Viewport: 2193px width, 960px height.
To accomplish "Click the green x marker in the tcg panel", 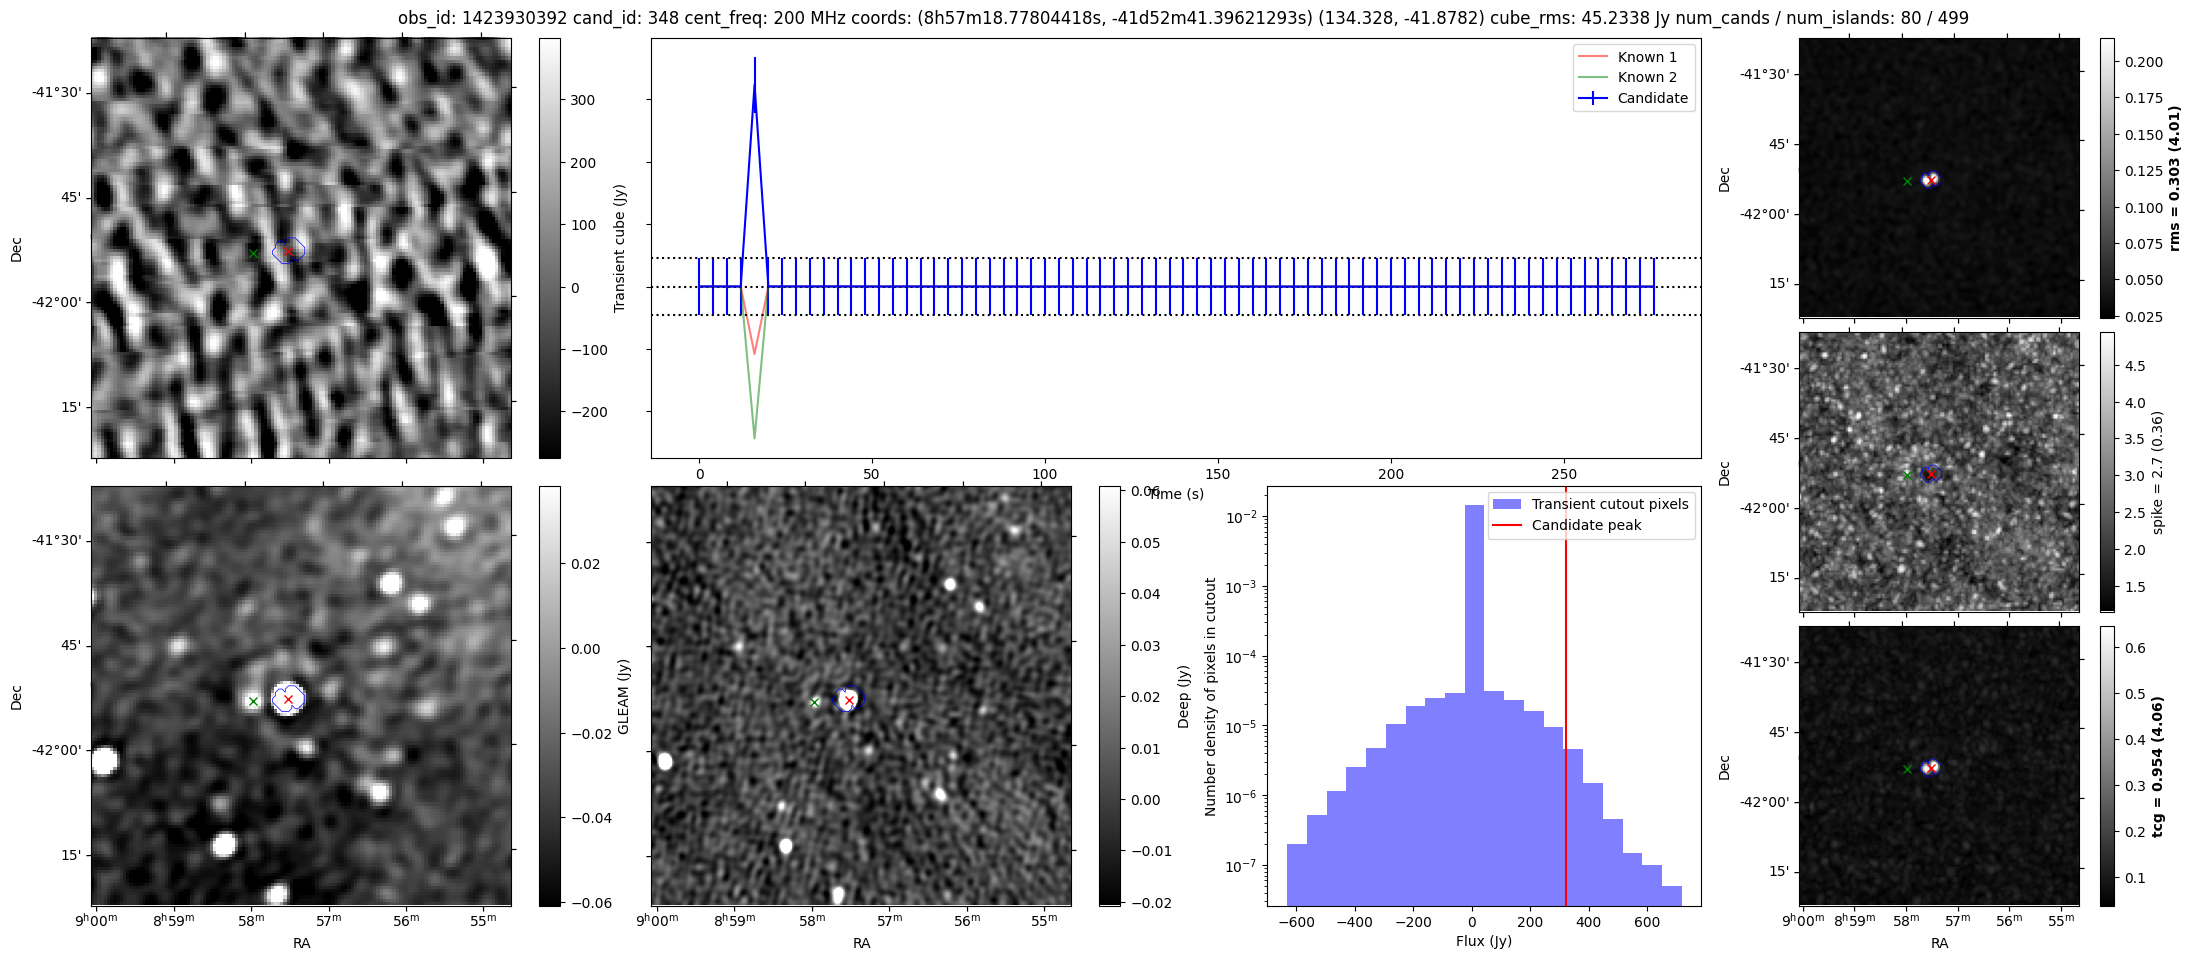I will pyautogui.click(x=1907, y=769).
